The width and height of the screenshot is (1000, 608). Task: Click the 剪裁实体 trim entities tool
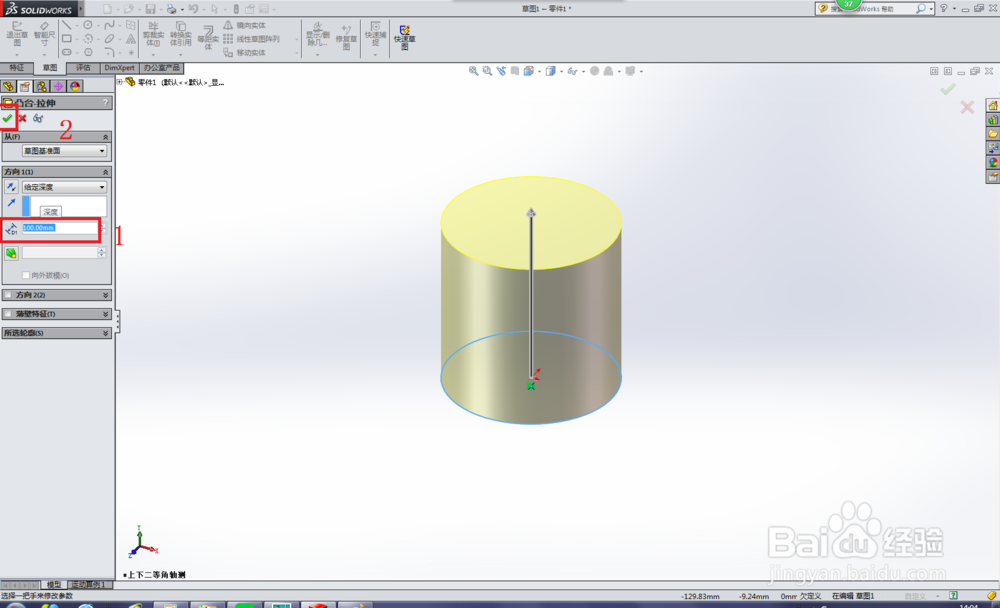pyautogui.click(x=153, y=34)
